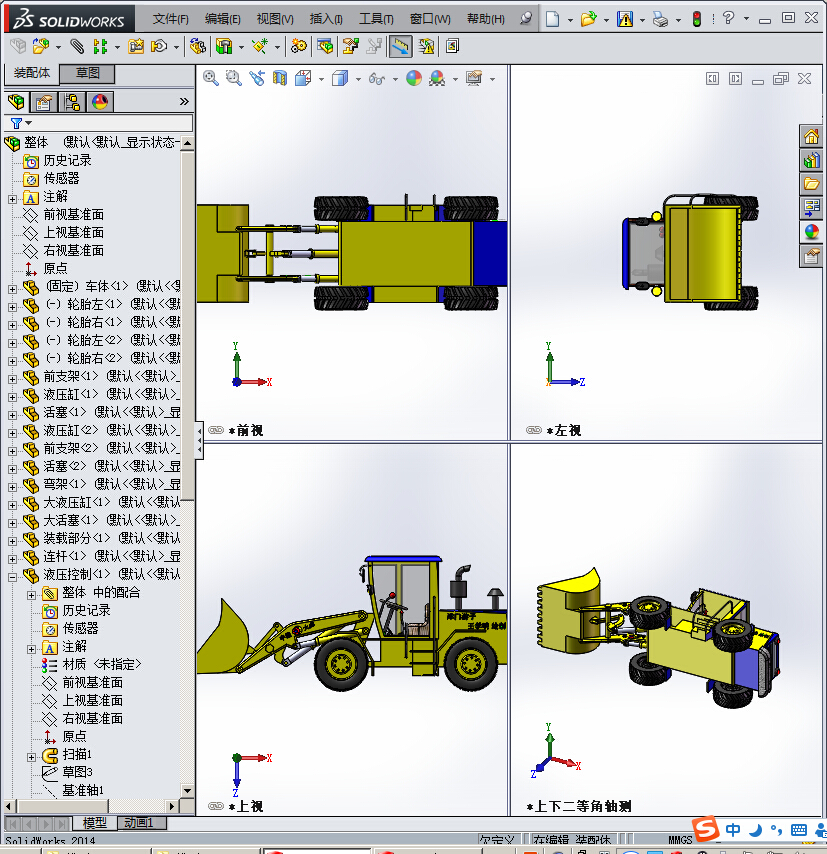This screenshot has width=827, height=854.
Task: Click the panel collapse handle arrows
Action: tap(199, 440)
